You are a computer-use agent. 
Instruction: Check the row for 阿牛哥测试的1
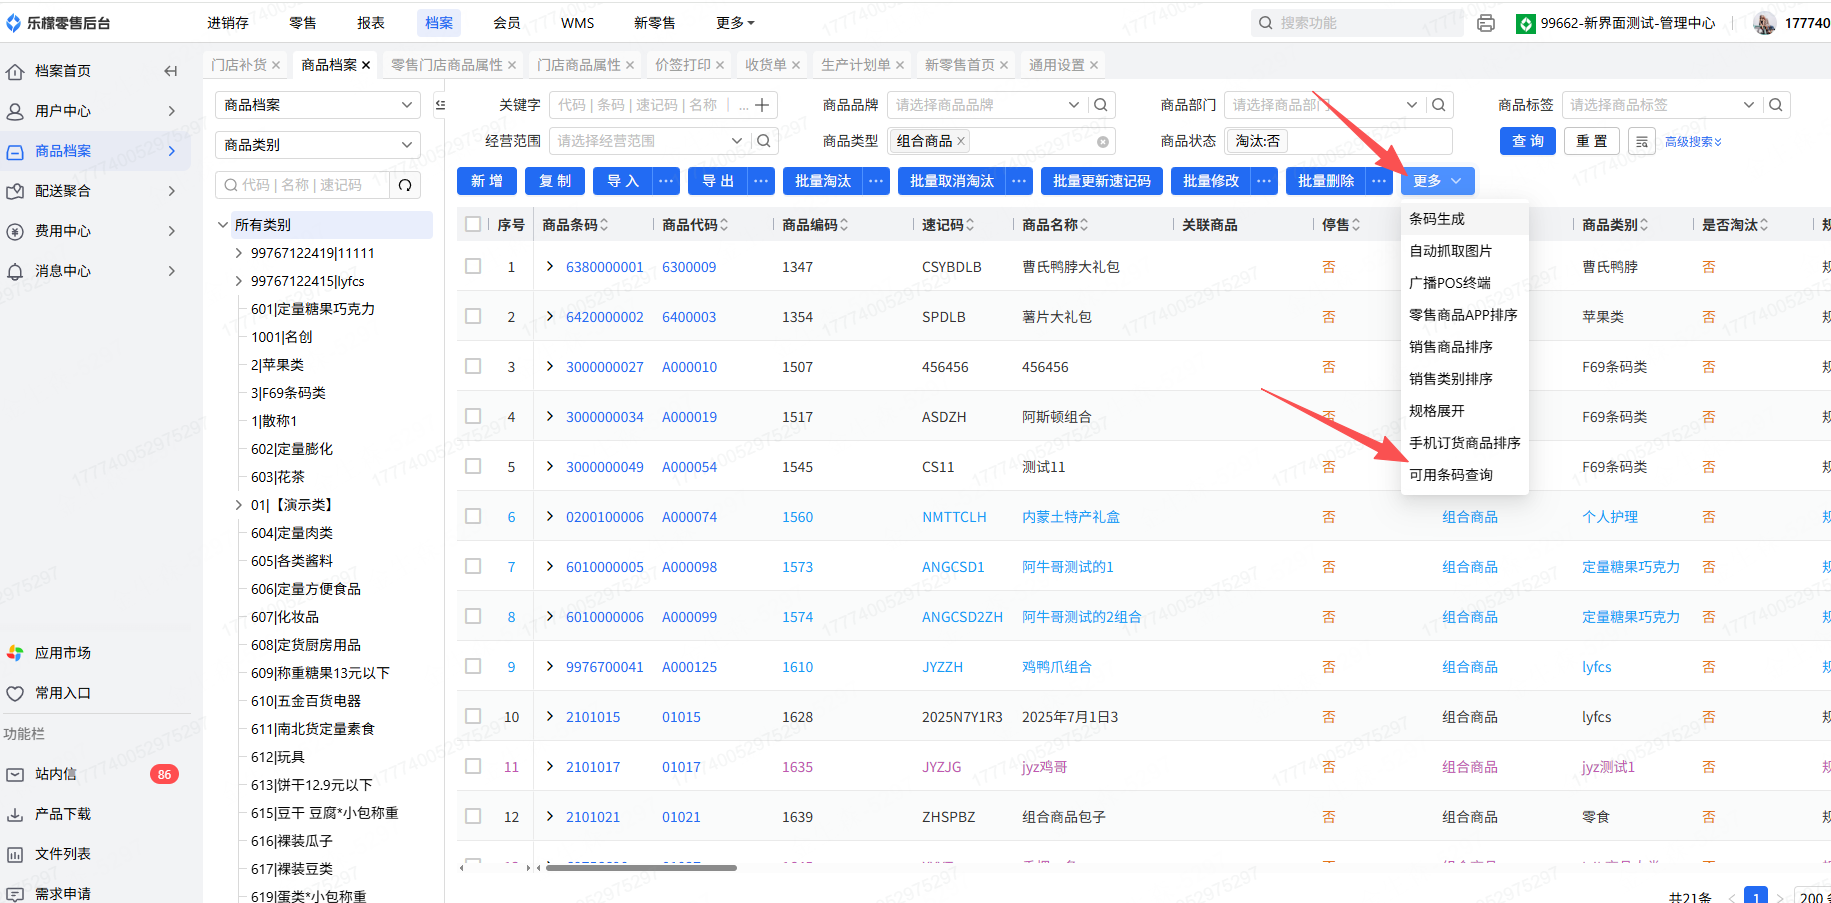[x=474, y=567]
